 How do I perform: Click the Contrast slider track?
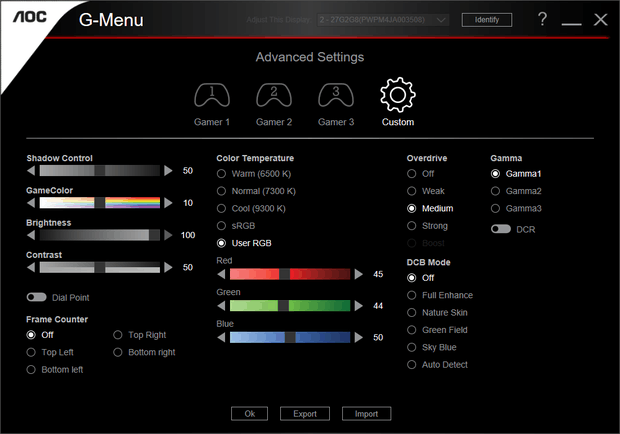point(100,268)
